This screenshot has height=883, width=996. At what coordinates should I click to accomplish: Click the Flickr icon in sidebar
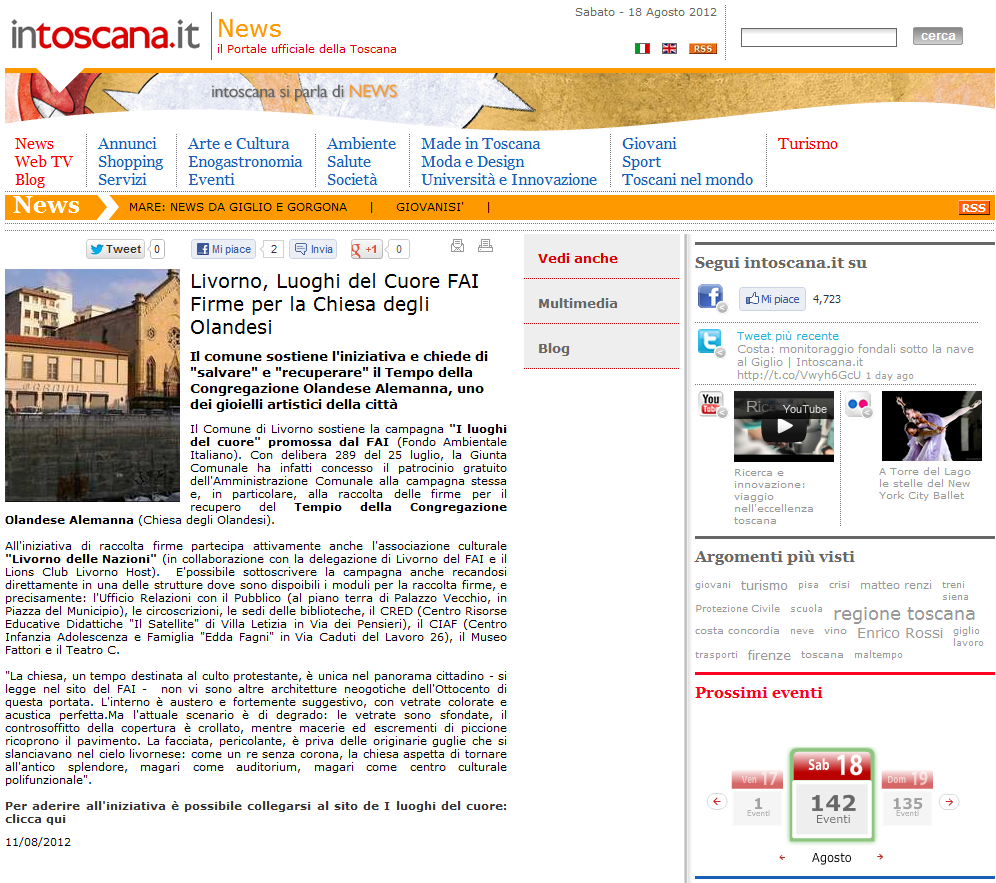point(858,405)
